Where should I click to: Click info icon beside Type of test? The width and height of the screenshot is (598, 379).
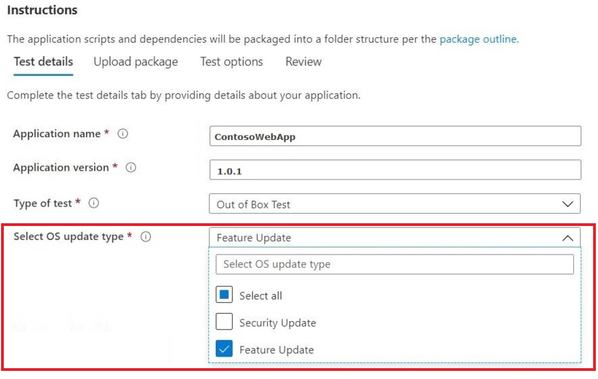coord(94,203)
